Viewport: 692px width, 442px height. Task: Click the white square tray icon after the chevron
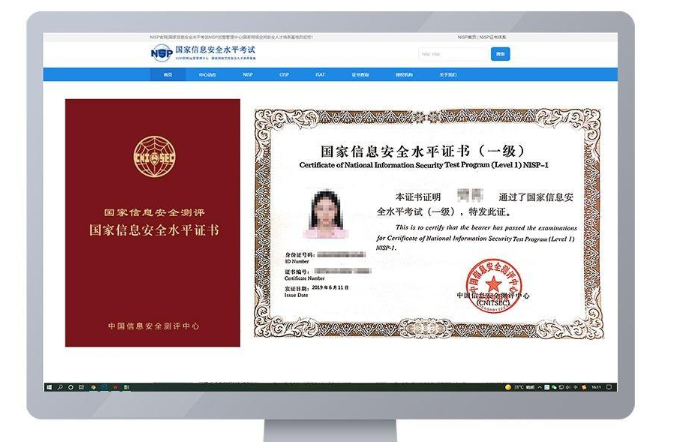(547, 387)
